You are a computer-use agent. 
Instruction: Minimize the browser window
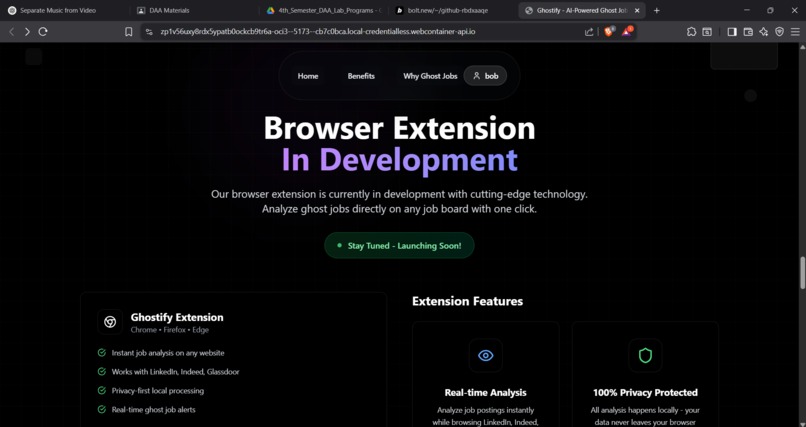[x=747, y=10]
